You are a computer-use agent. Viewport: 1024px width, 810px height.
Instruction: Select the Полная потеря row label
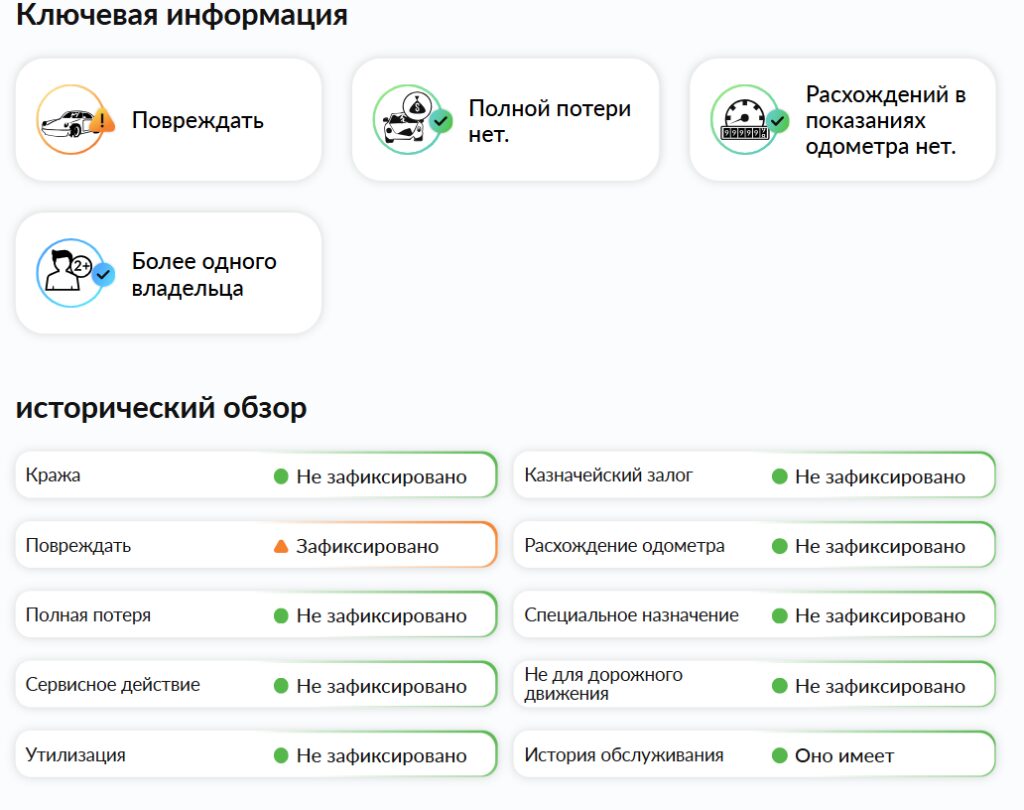(88, 615)
